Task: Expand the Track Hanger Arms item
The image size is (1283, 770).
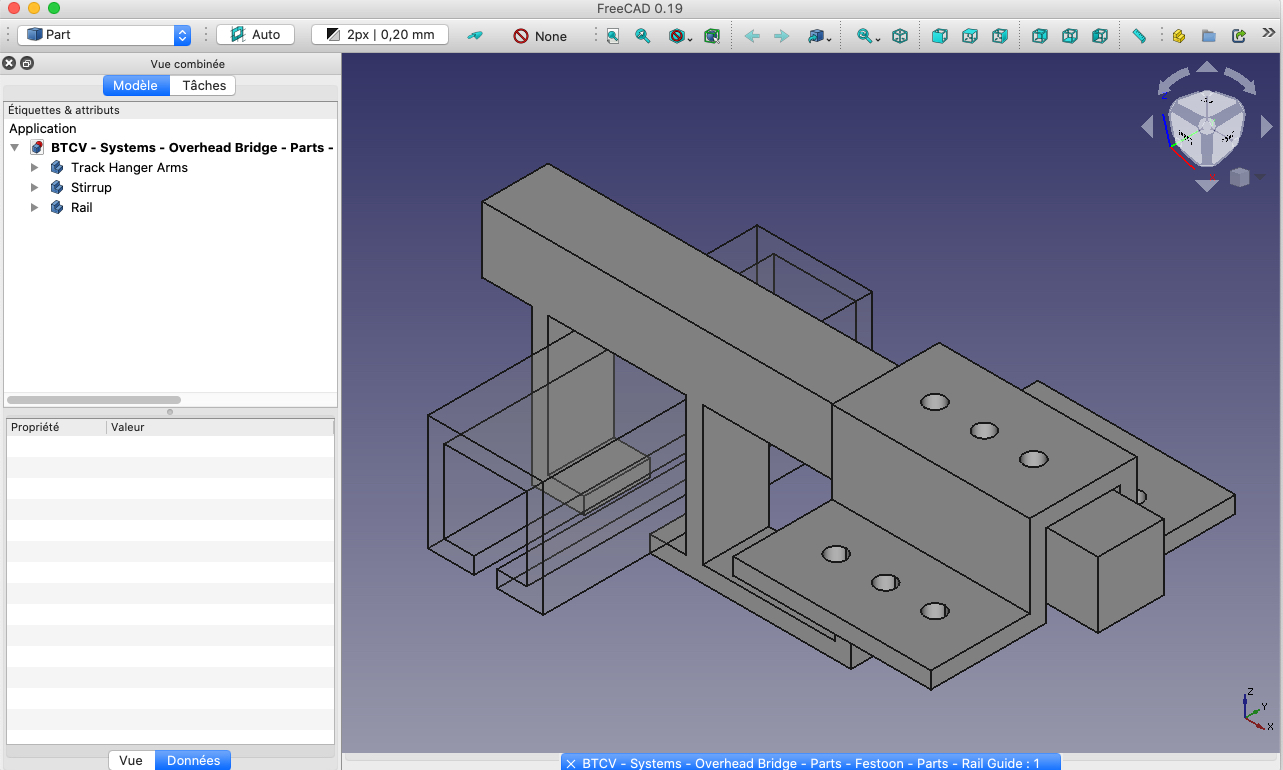Action: point(35,168)
